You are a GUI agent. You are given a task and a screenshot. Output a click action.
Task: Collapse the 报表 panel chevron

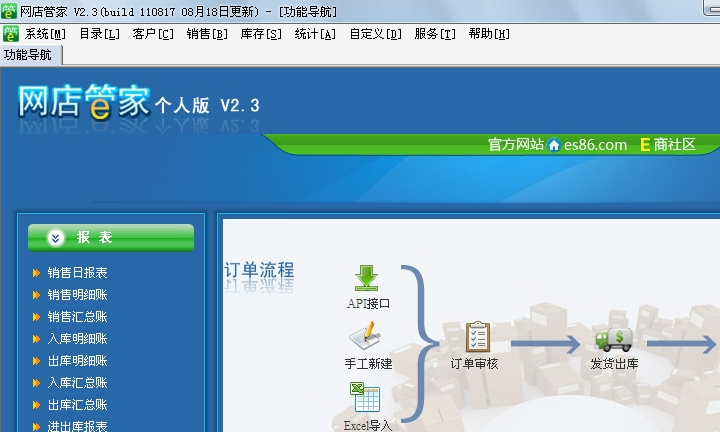point(56,238)
